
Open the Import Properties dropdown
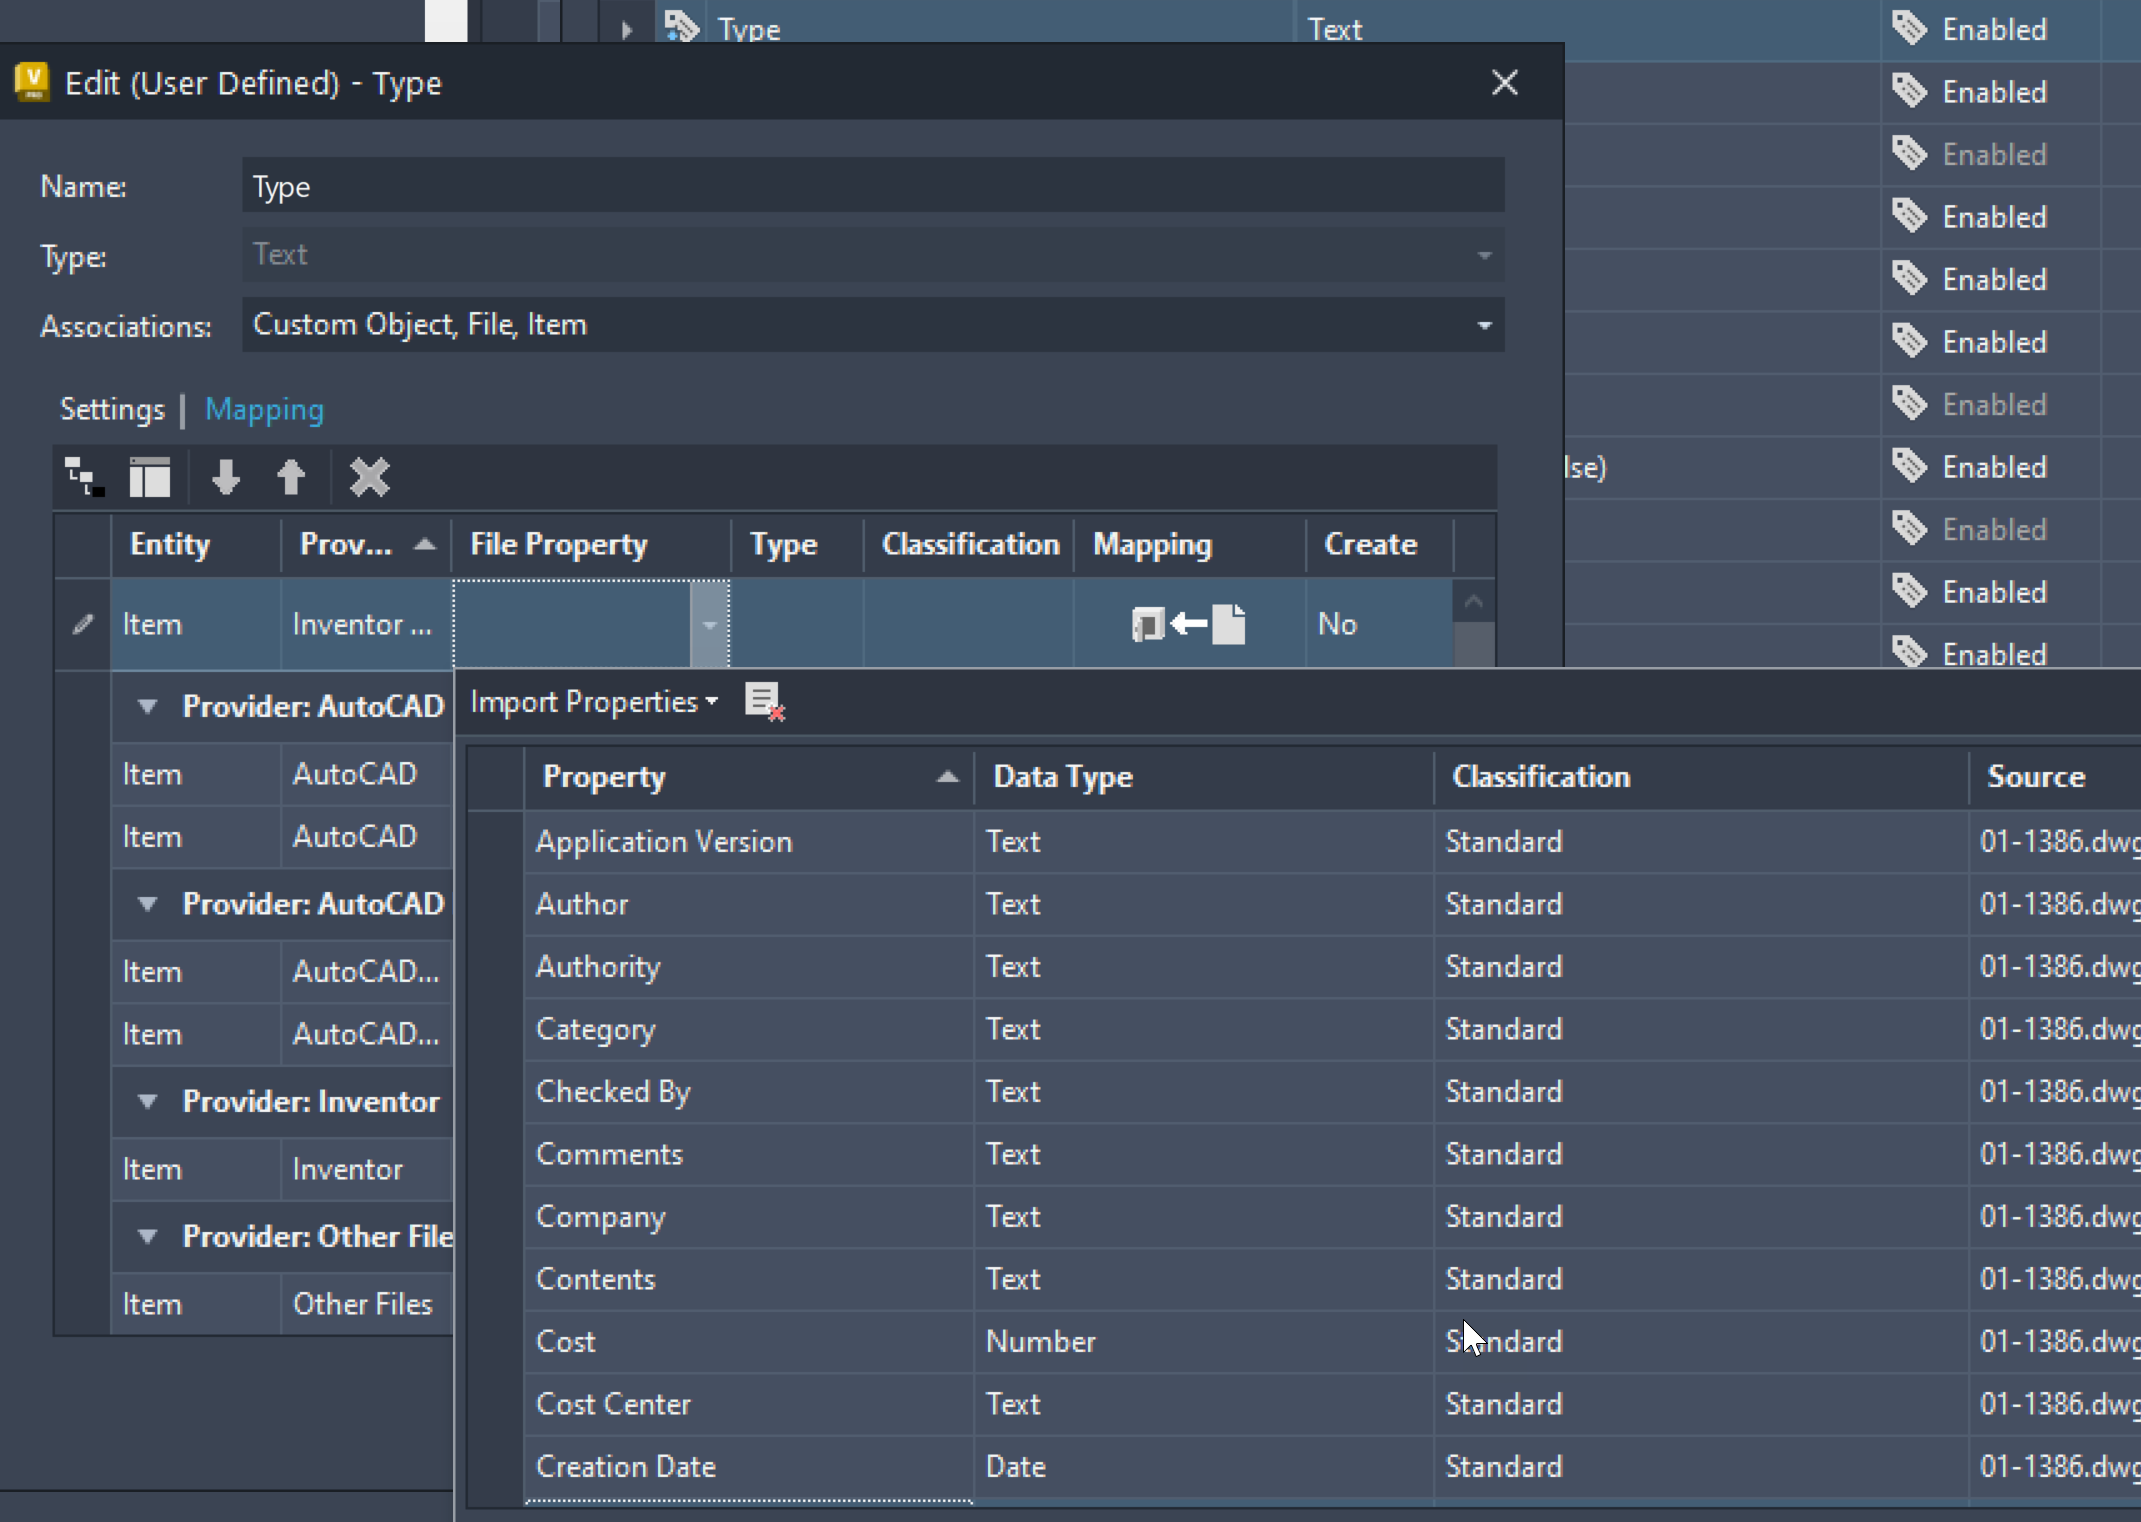pos(594,702)
